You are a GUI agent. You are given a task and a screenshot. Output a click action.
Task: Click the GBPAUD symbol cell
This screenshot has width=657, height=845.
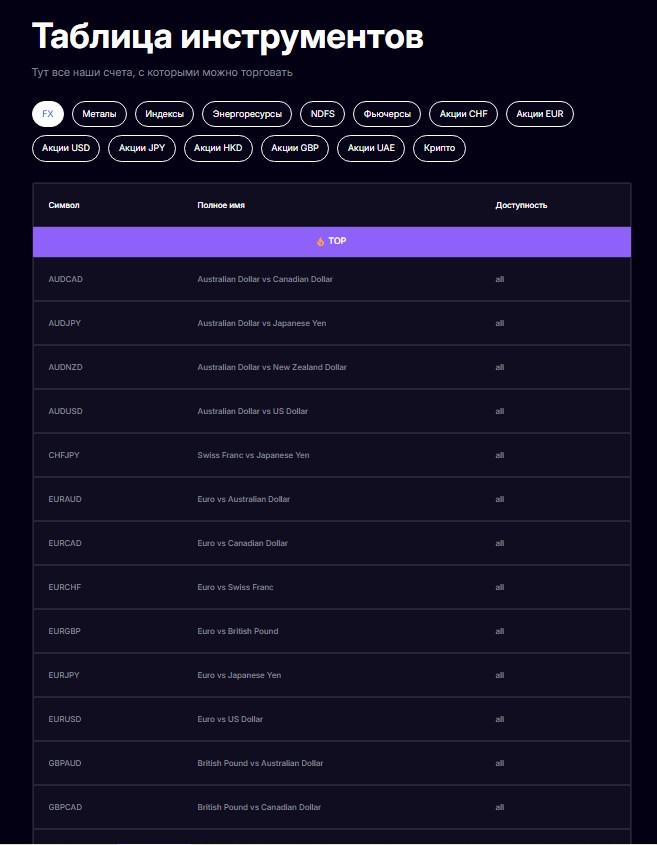66,763
